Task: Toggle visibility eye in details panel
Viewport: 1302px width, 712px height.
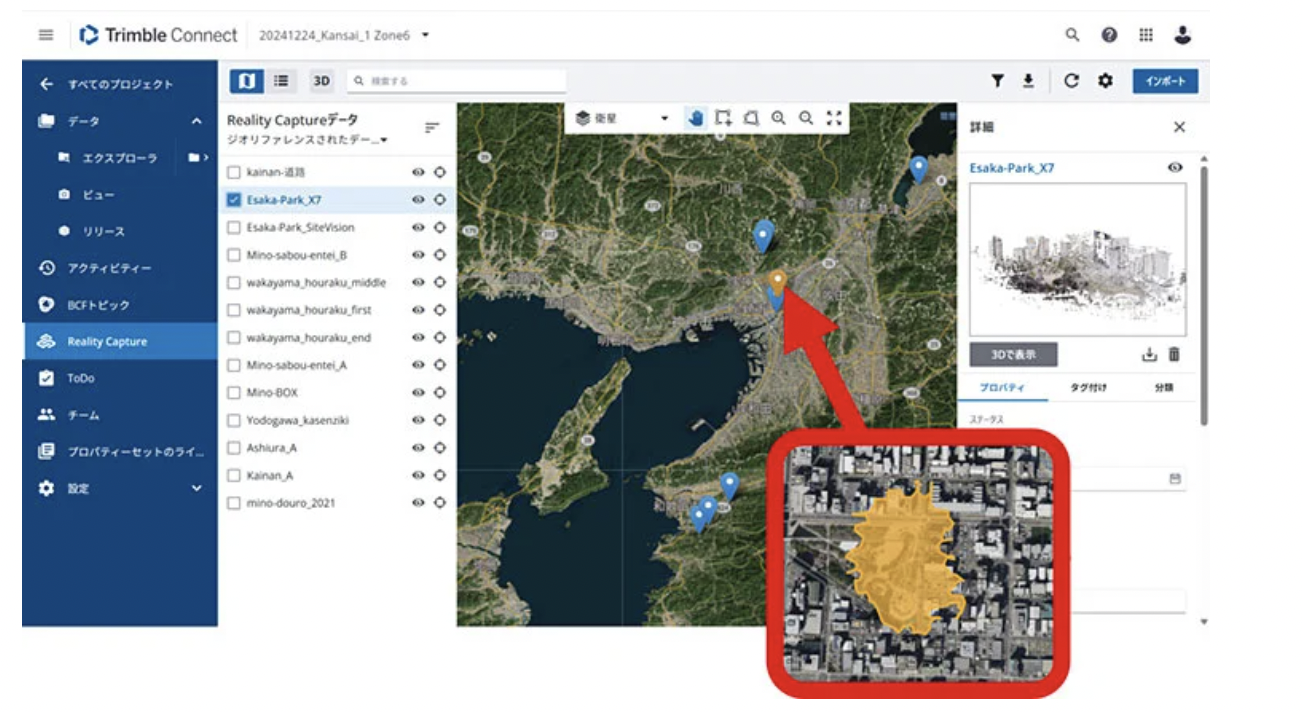Action: pyautogui.click(x=1175, y=168)
